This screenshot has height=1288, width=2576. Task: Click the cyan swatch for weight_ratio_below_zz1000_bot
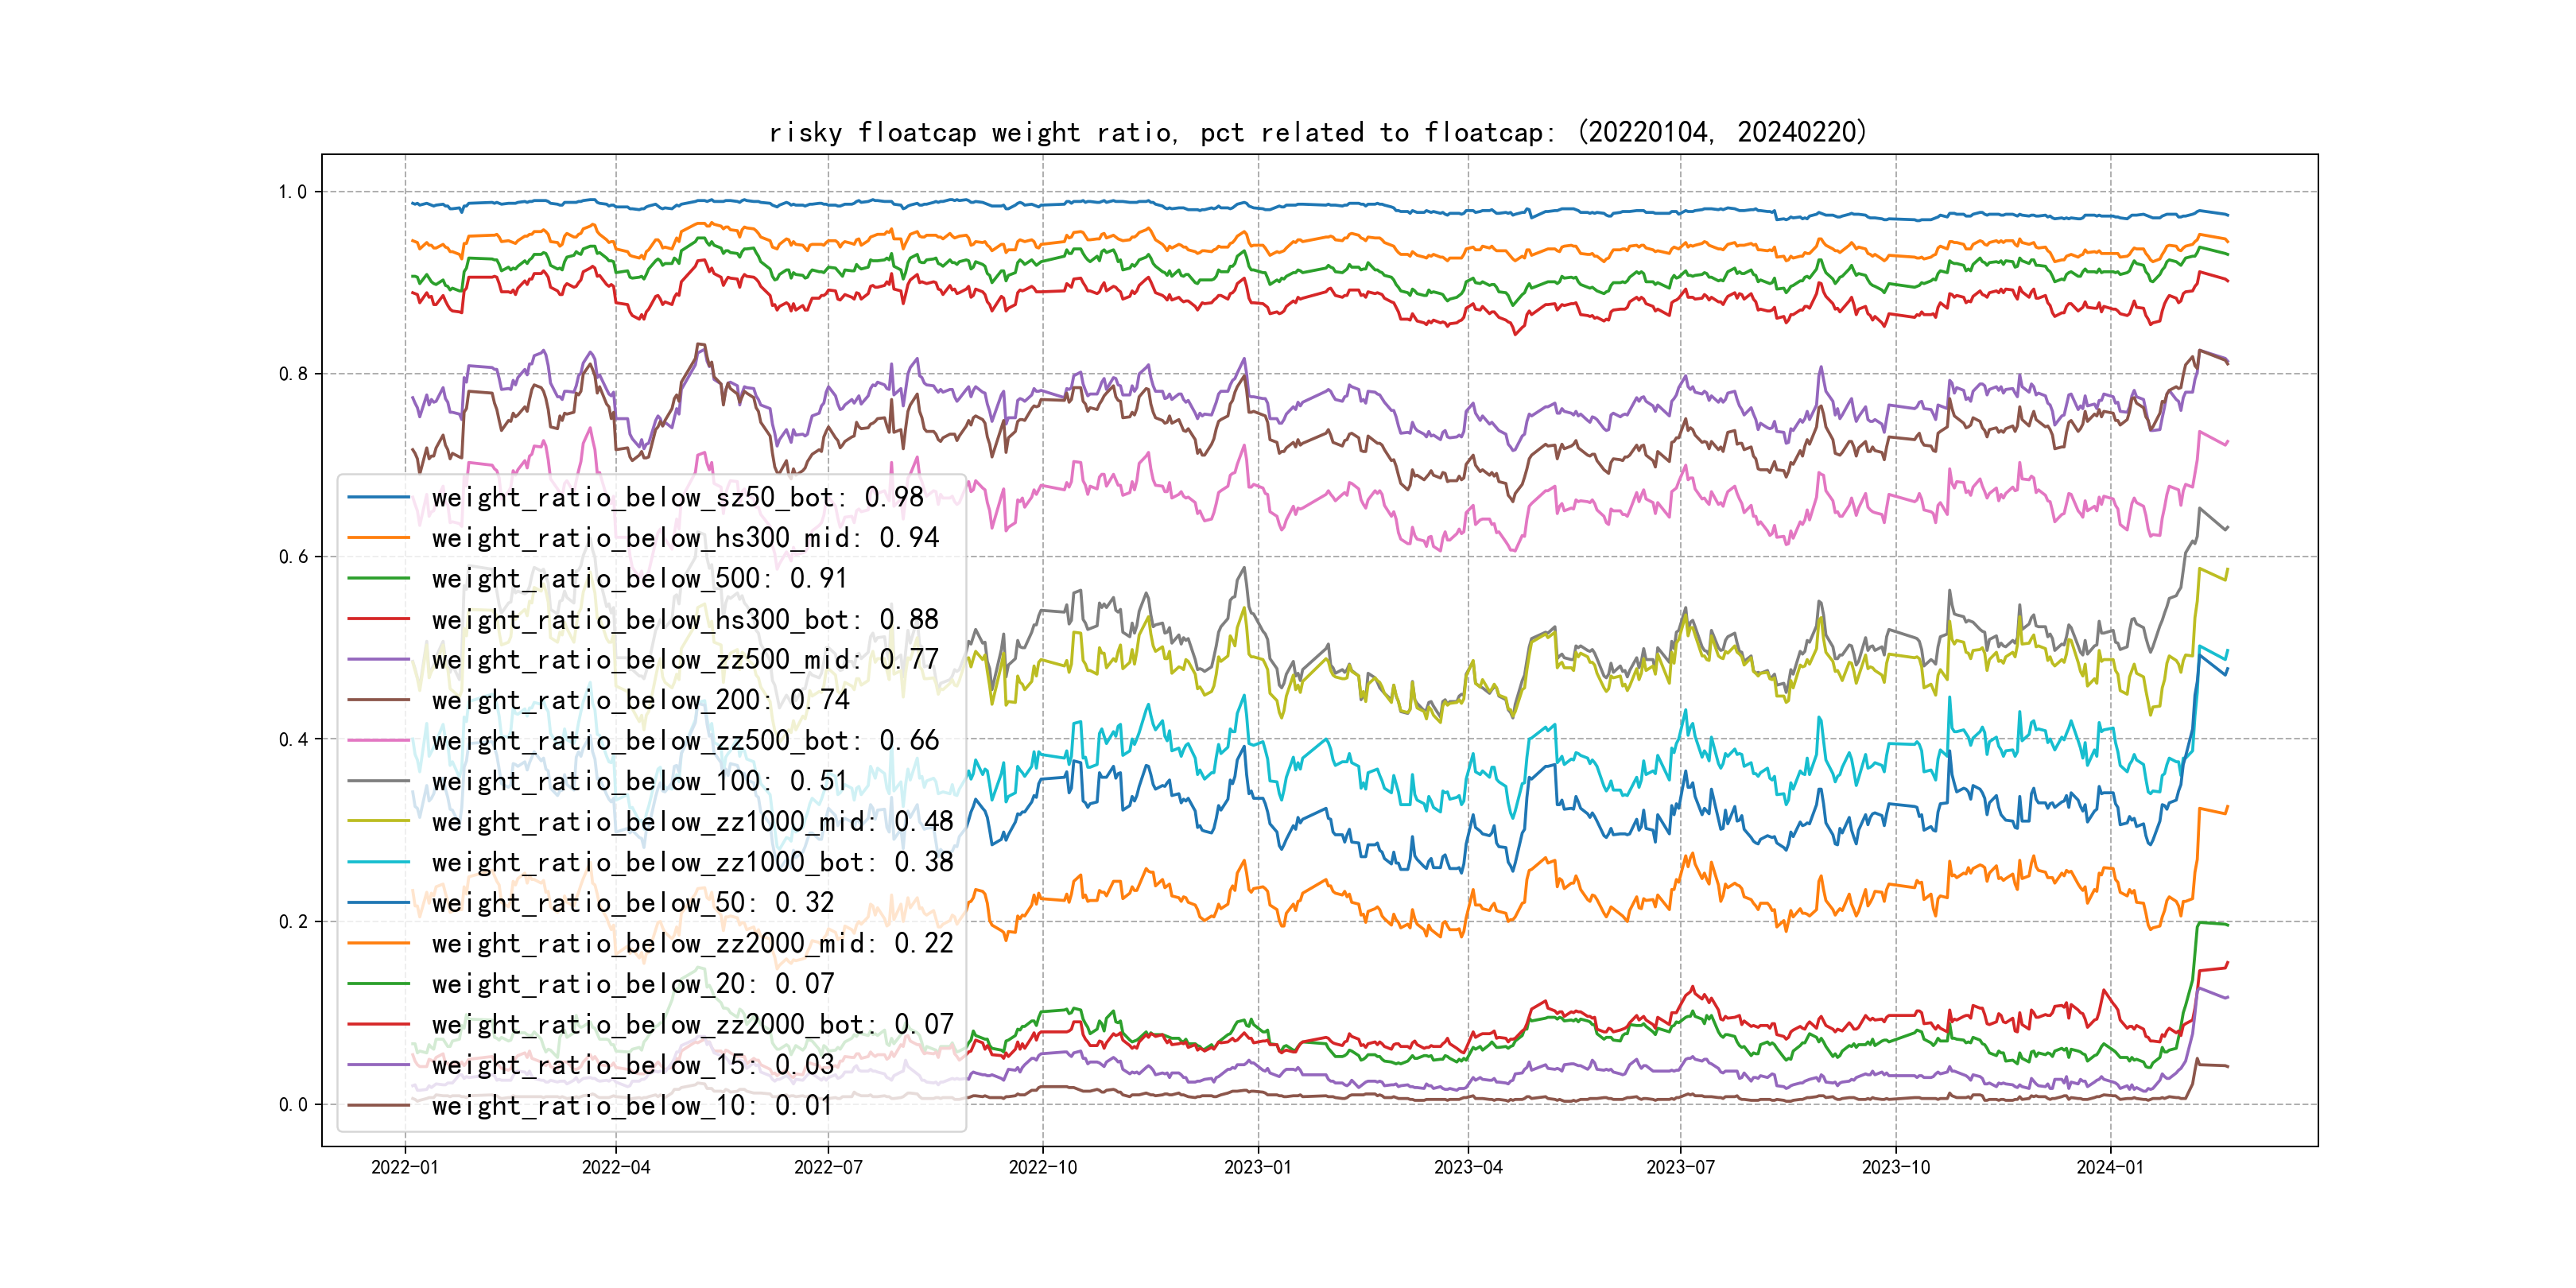378,862
